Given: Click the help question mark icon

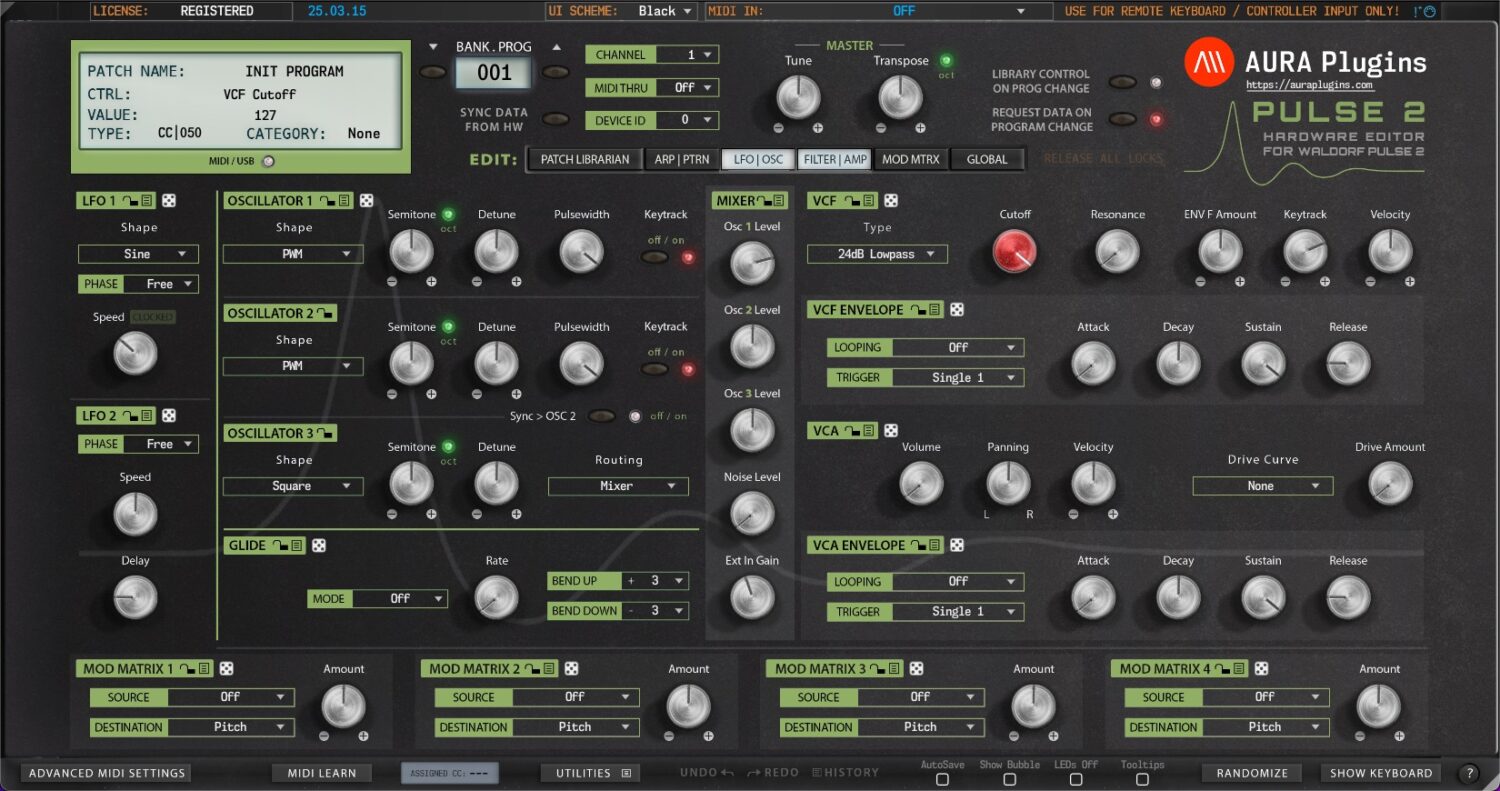Looking at the screenshot, I should (1469, 773).
